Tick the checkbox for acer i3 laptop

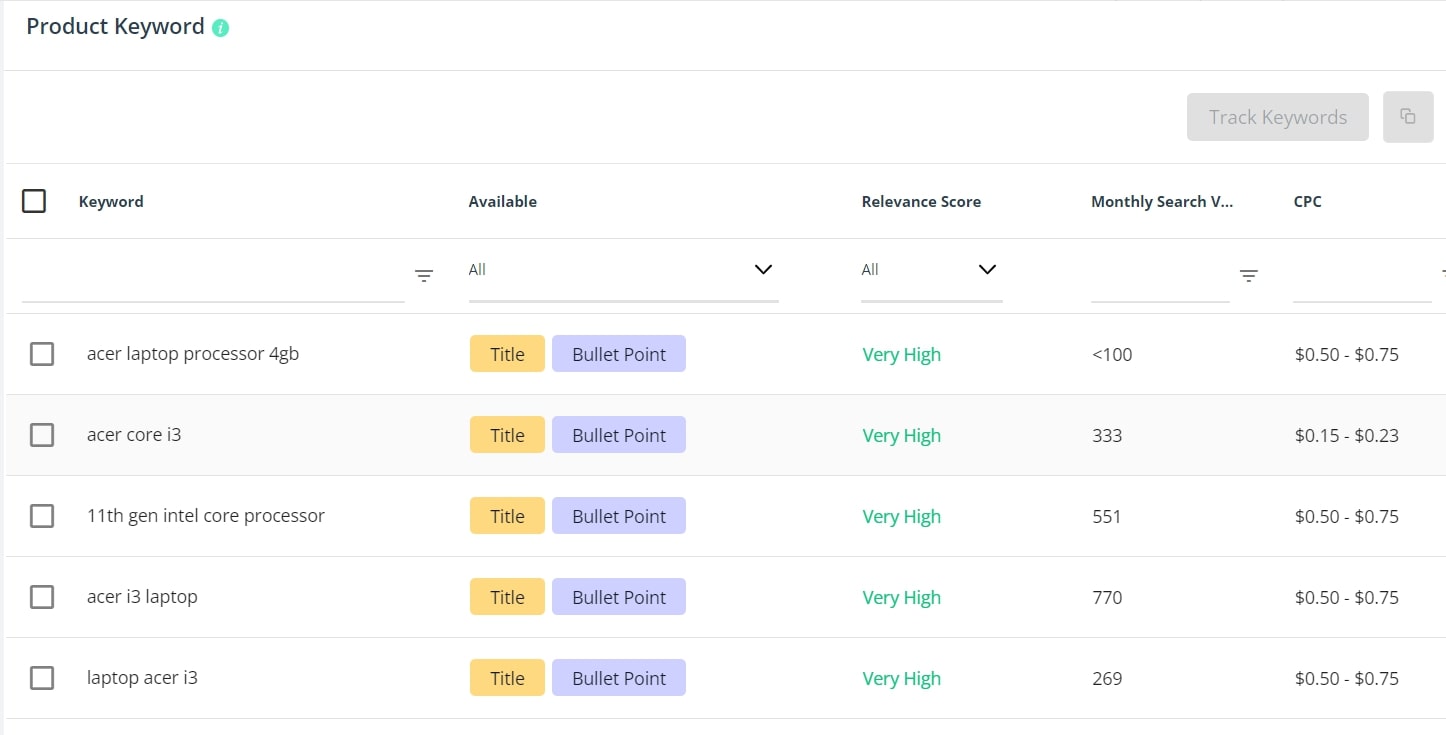point(42,597)
